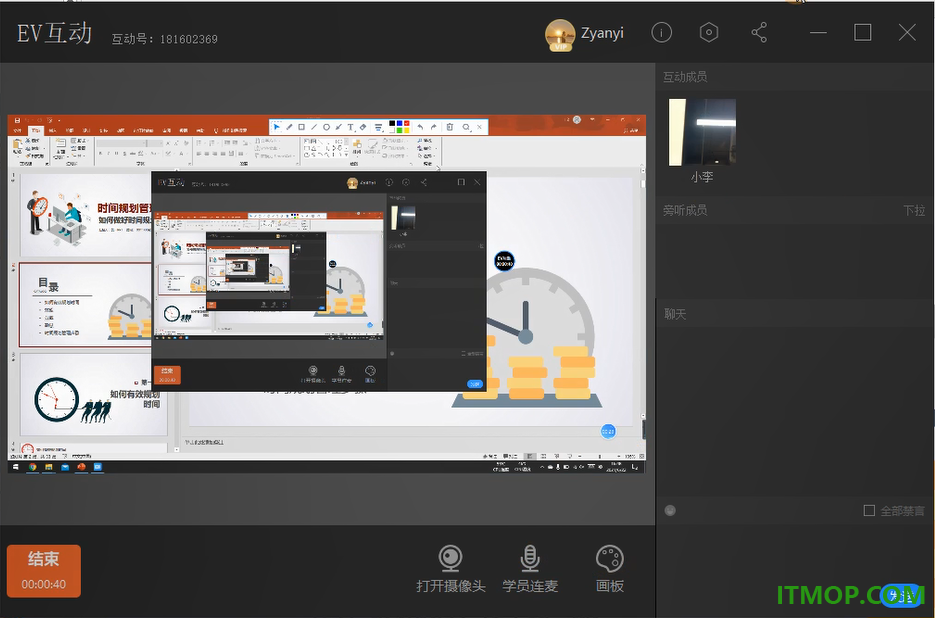The width and height of the screenshot is (935, 618).
Task: Pick the blue color swatch
Action: 400,123
